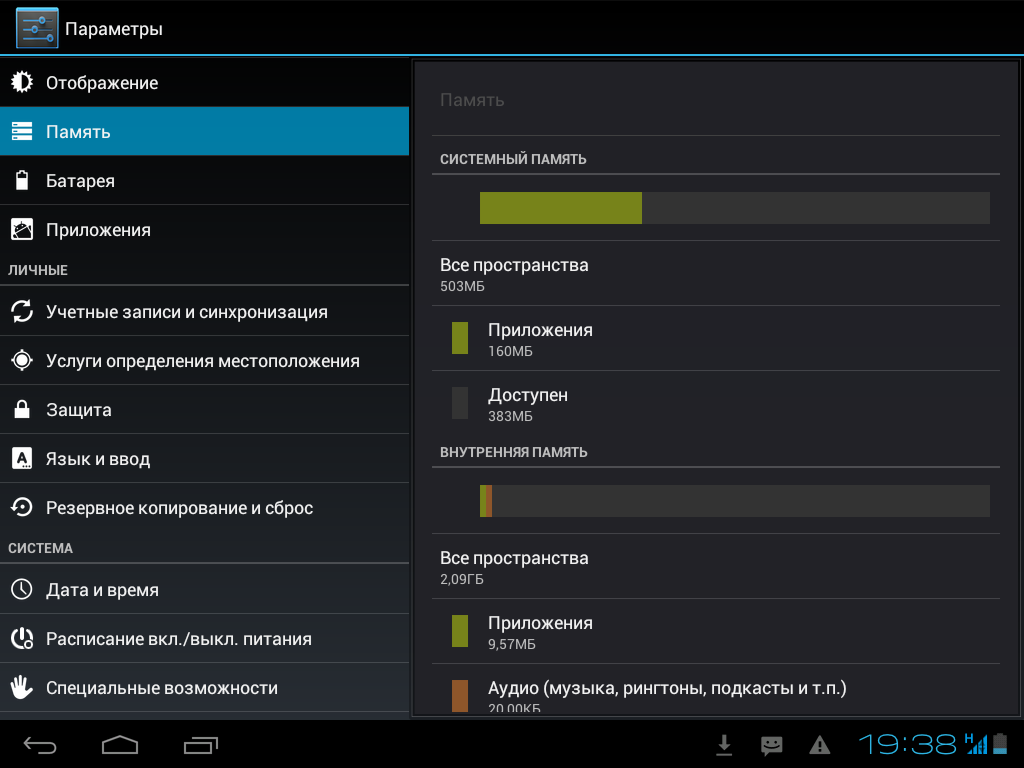This screenshot has width=1024, height=768.
Task: Click the hand accessibility icon
Action: pyautogui.click(x=22, y=688)
